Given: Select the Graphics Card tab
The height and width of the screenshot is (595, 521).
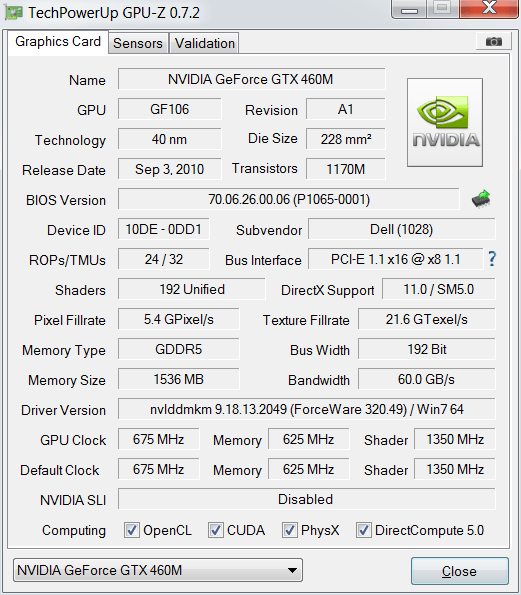Looking at the screenshot, I should (58, 42).
